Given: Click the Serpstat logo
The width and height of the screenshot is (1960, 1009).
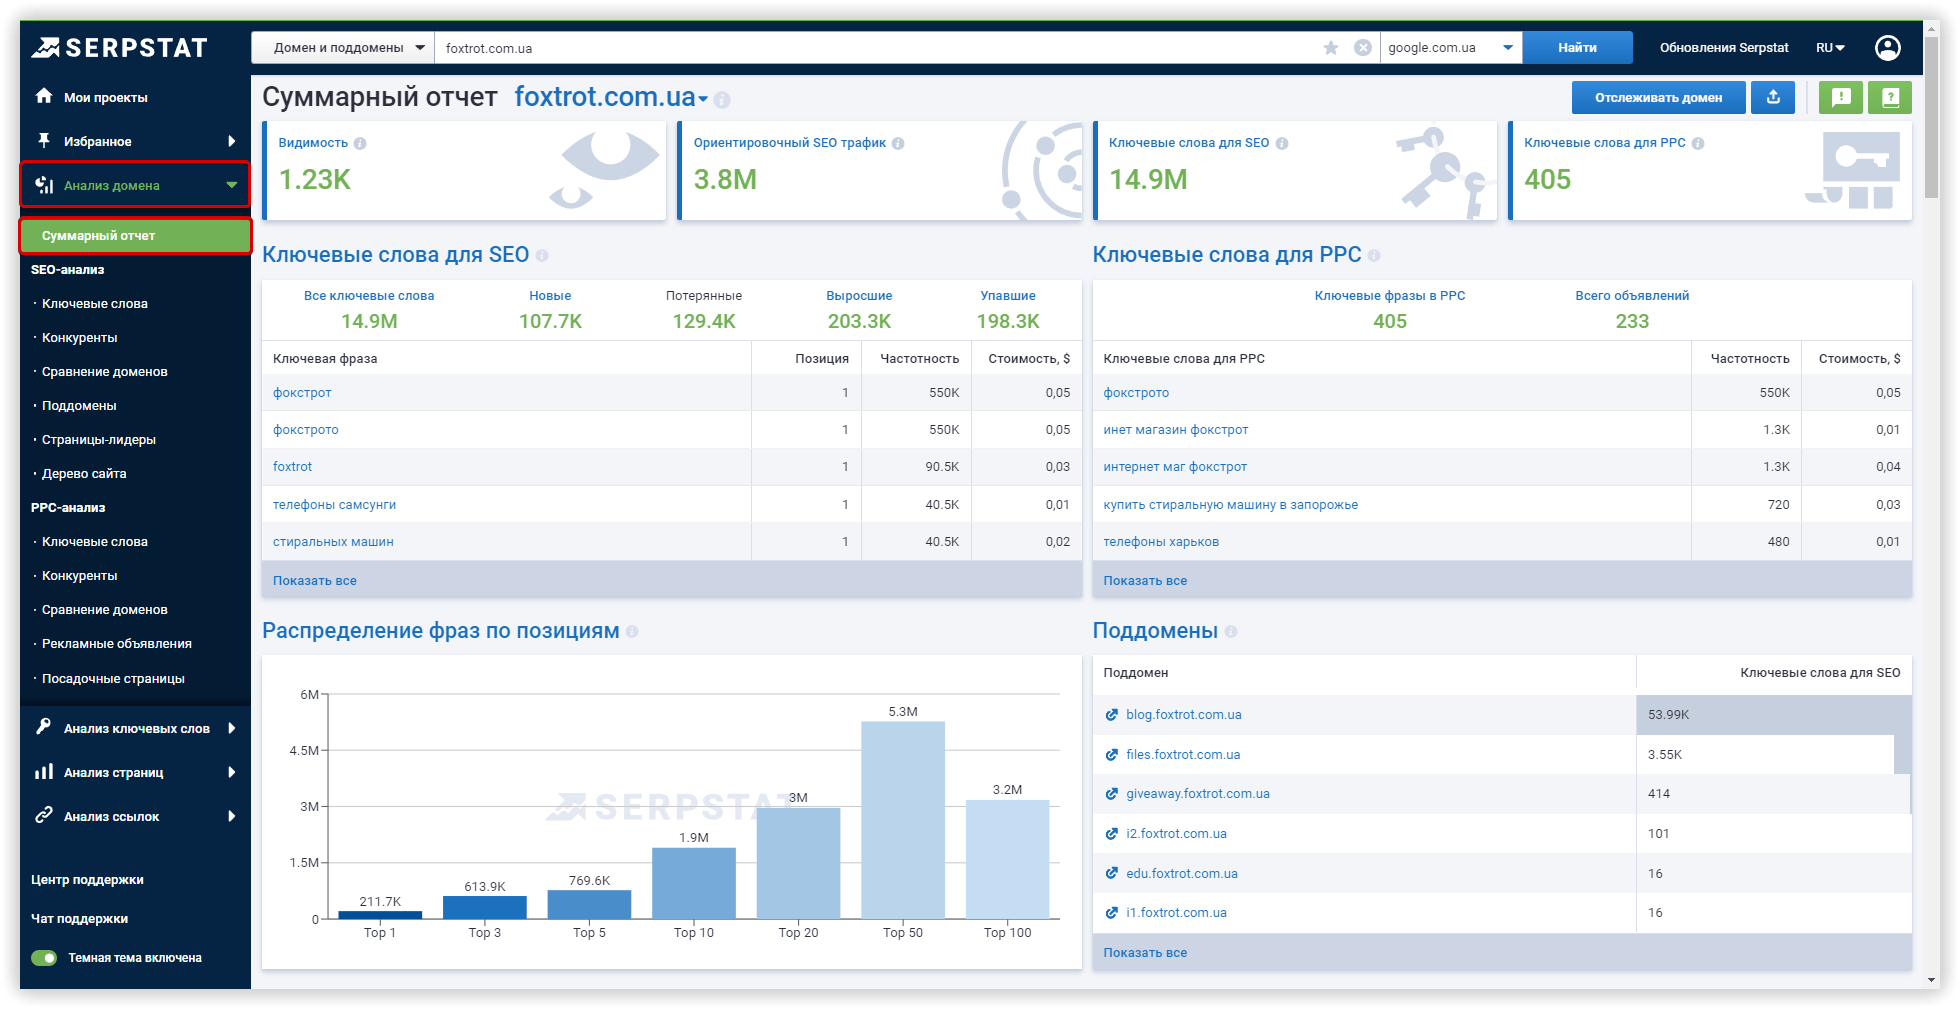Looking at the screenshot, I should coord(119,47).
